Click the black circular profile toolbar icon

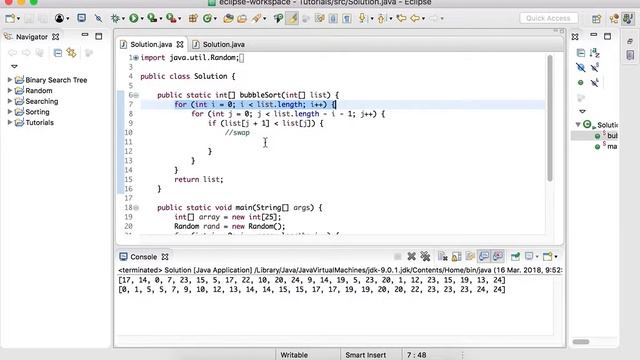[60, 18]
